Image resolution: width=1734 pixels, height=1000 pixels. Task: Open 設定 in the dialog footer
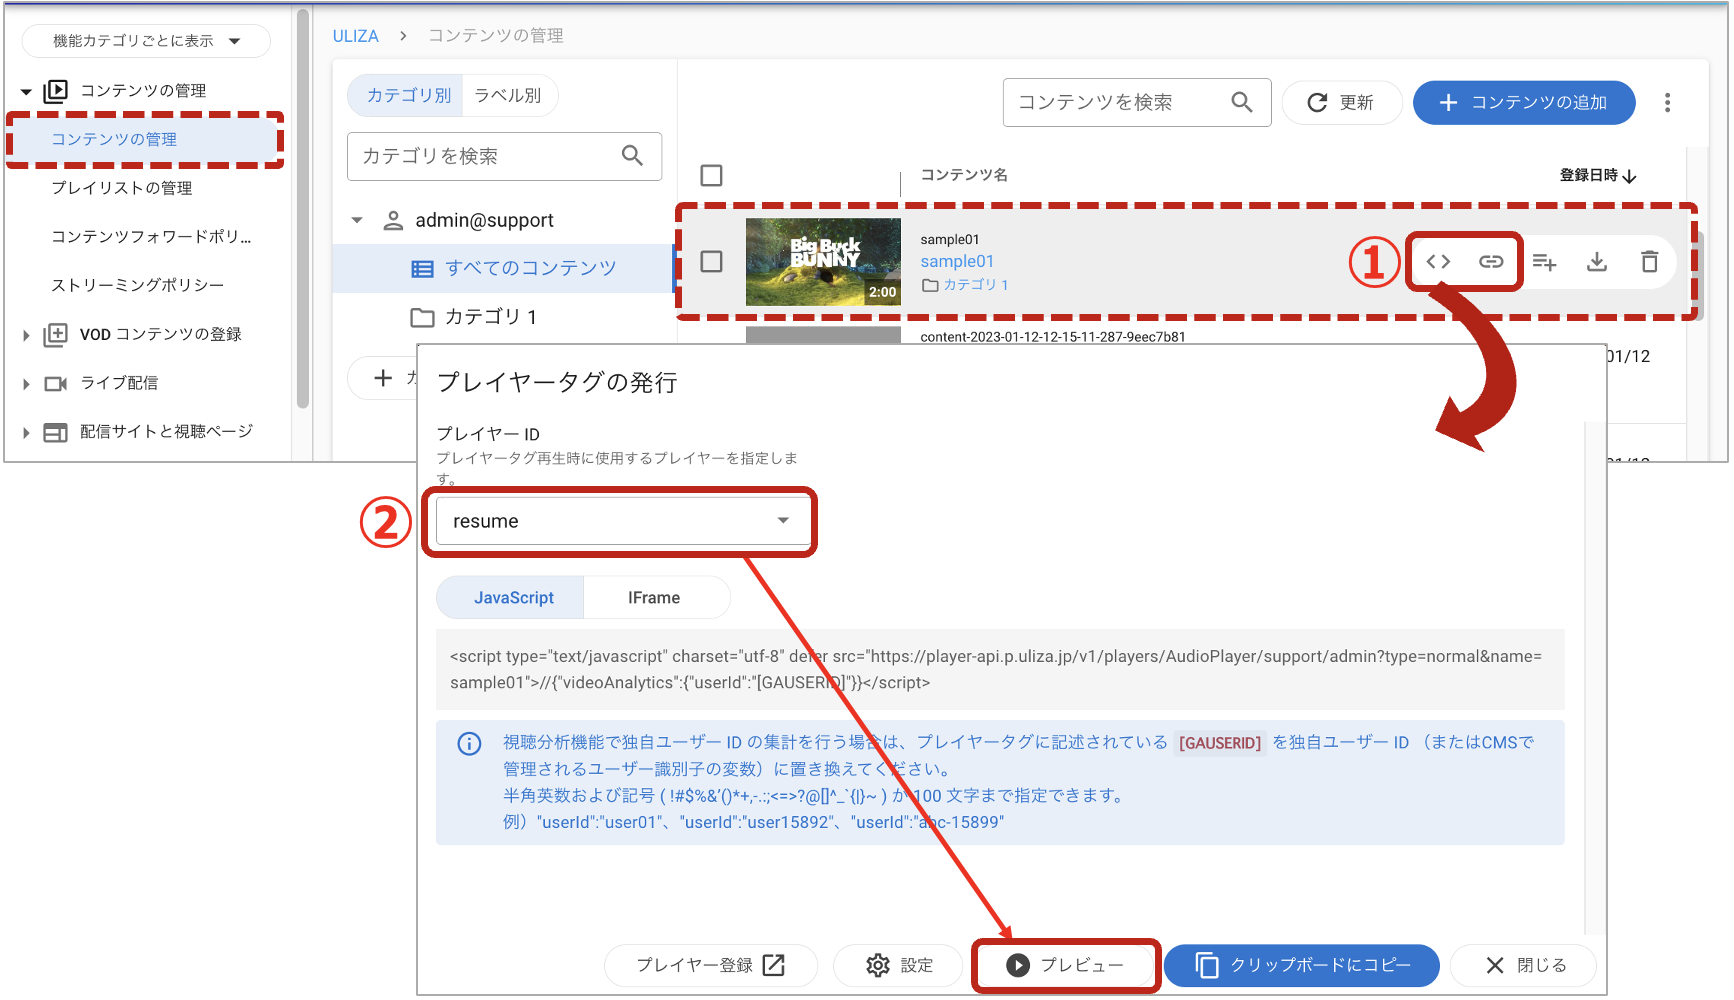[x=898, y=965]
